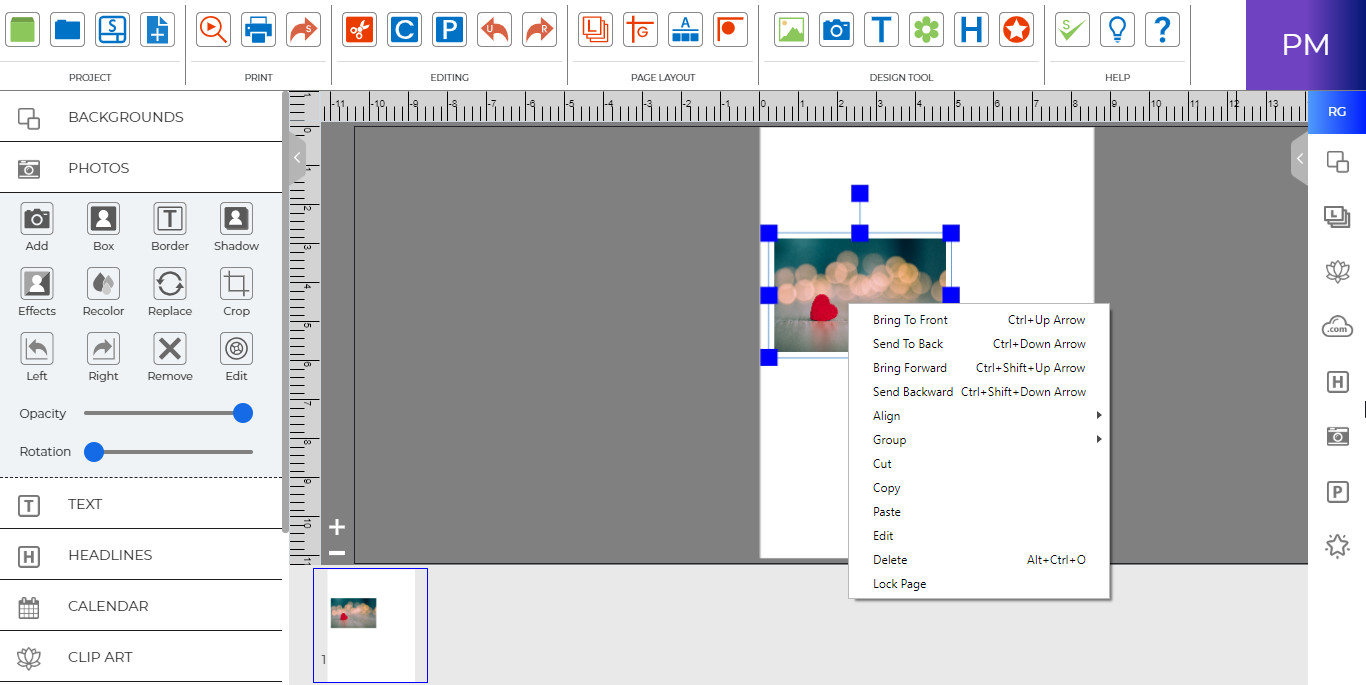Image resolution: width=1366 pixels, height=685 pixels.
Task: Adjust the Opacity slider
Action: click(x=241, y=412)
